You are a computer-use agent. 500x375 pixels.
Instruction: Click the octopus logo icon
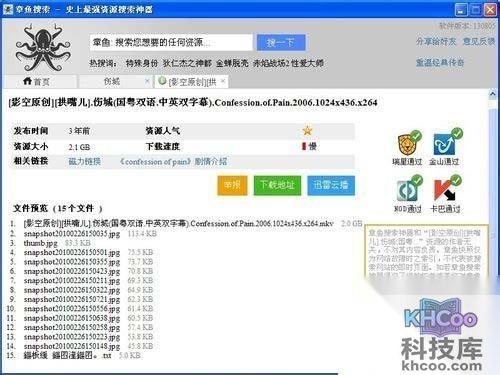pos(43,48)
